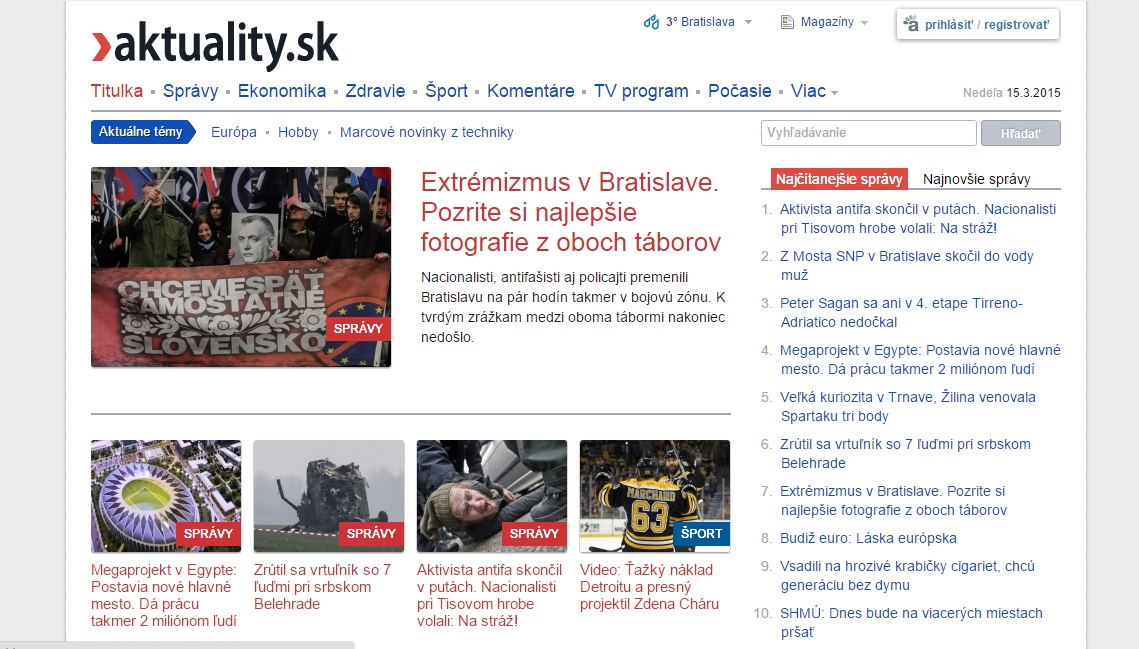The image size is (1139, 649).
Task: Click the account icon beside prihlásiť
Action: tap(910, 25)
